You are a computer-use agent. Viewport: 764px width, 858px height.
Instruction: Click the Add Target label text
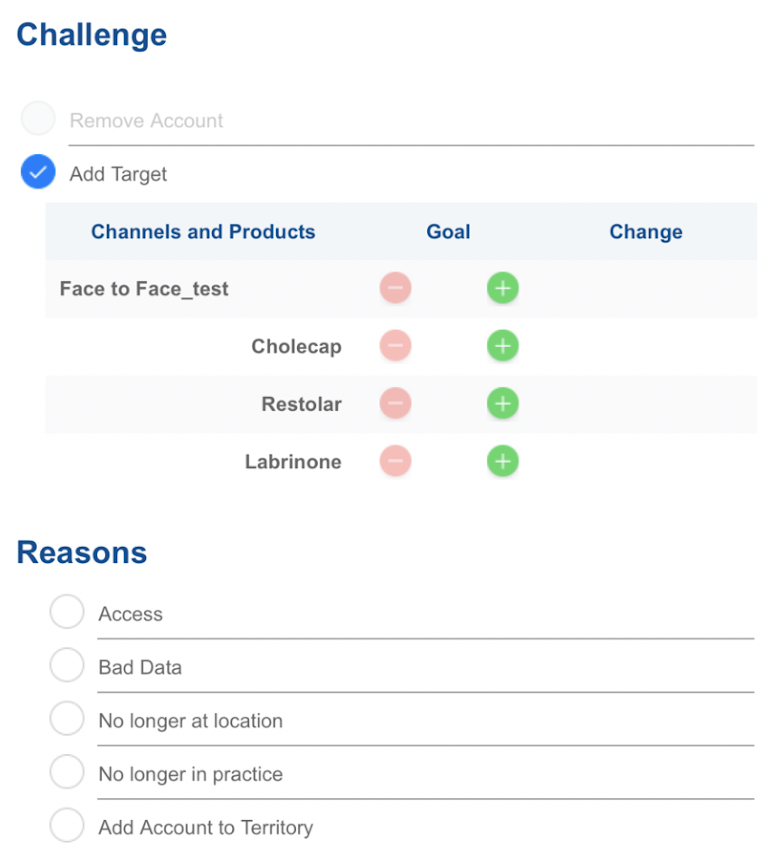point(118,174)
